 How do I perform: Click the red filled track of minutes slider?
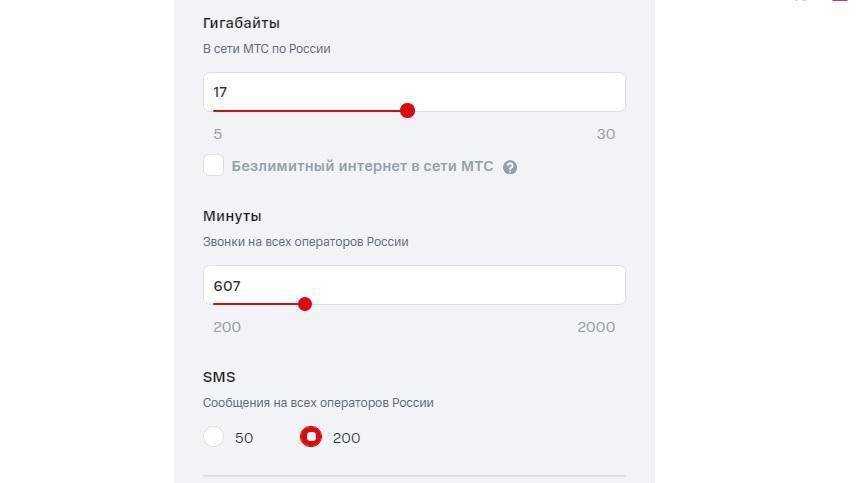point(257,304)
